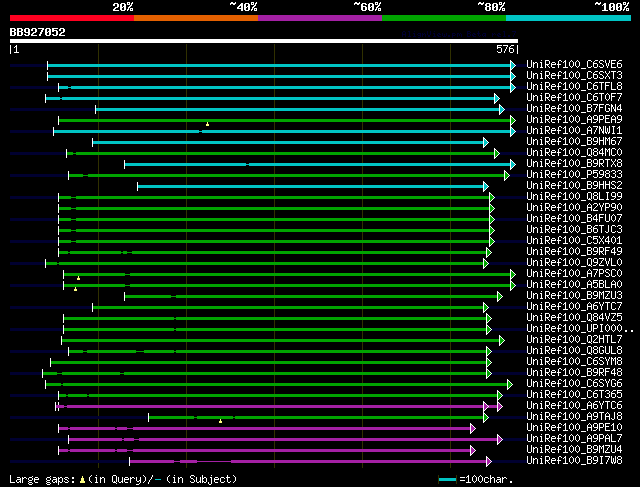Viewport: 640px width, 487px height.
Task: Select the UniRef100_C5X401 label
Action: coord(574,241)
